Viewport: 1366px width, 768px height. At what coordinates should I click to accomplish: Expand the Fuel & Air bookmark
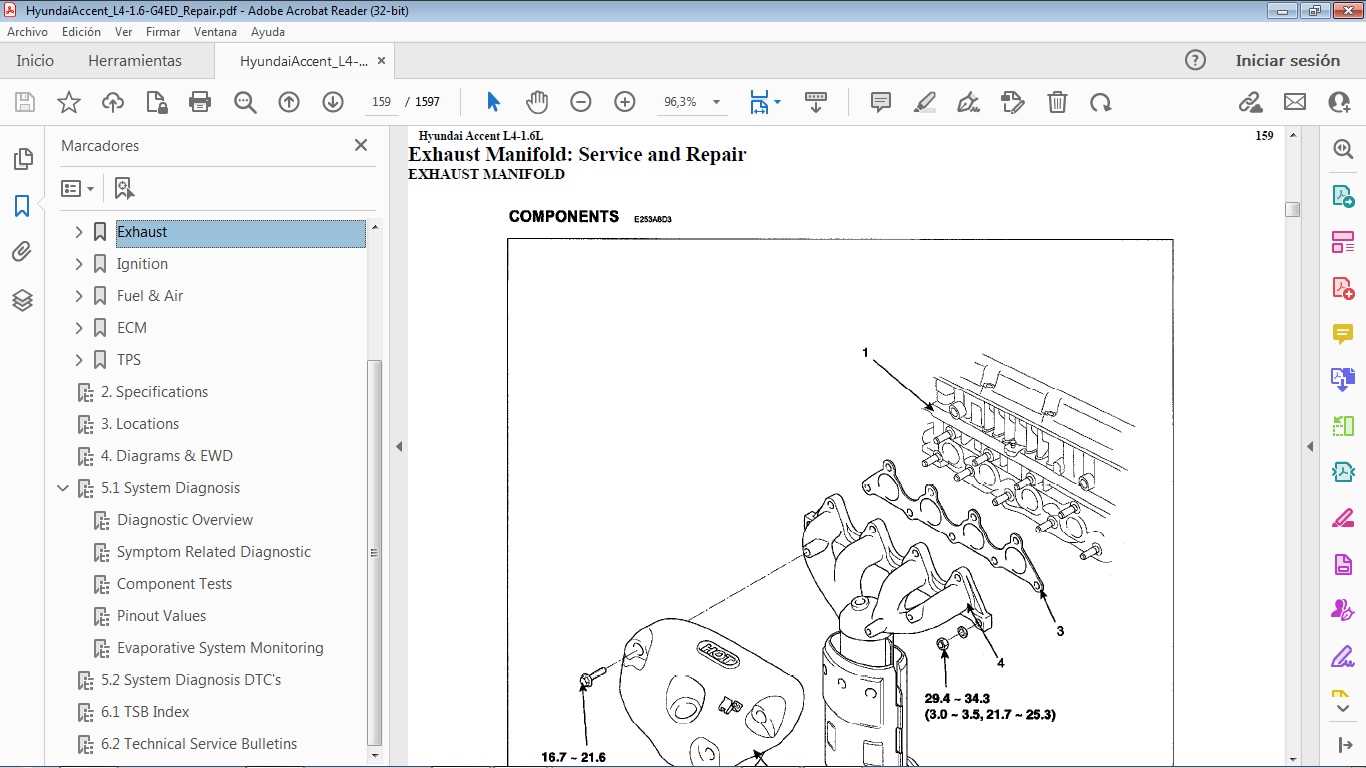coord(79,296)
